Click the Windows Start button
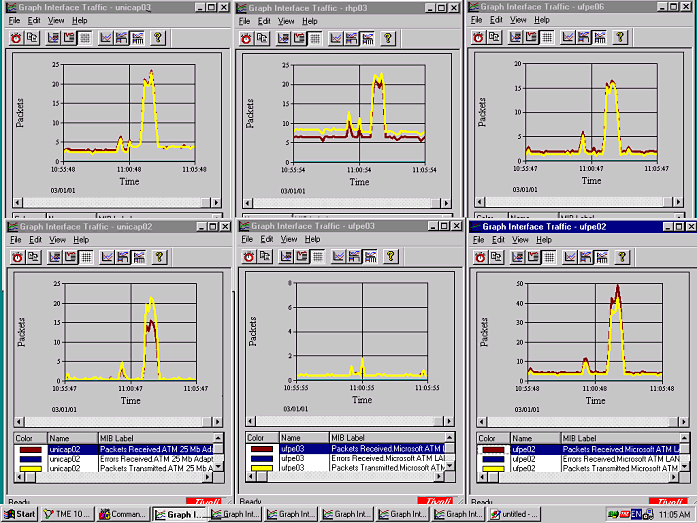The image size is (697, 523). coord(20,514)
